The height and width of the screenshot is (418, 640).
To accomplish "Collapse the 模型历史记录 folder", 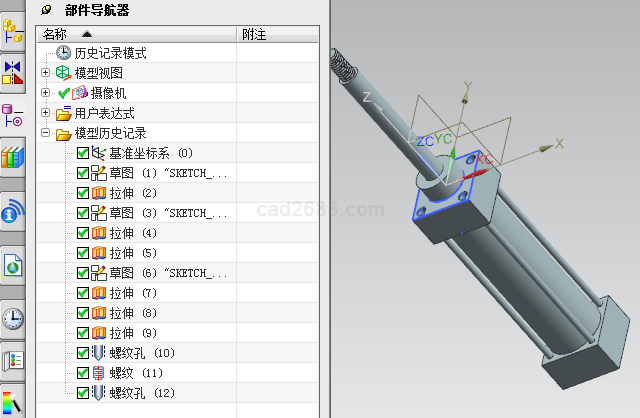I will (45, 133).
